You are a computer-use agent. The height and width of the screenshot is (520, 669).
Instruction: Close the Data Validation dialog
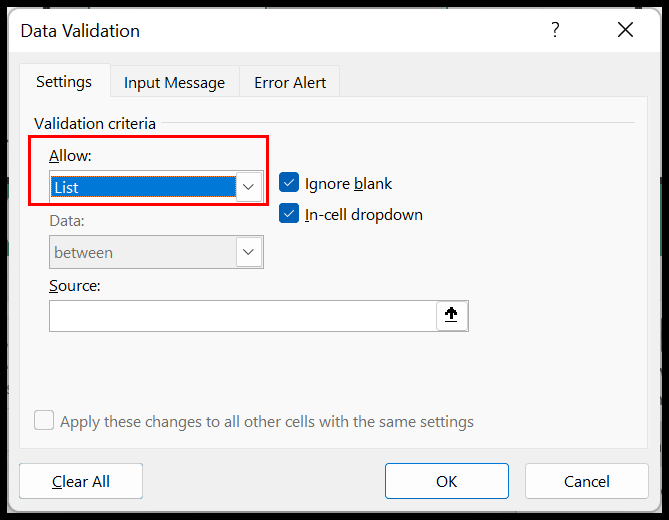[626, 30]
